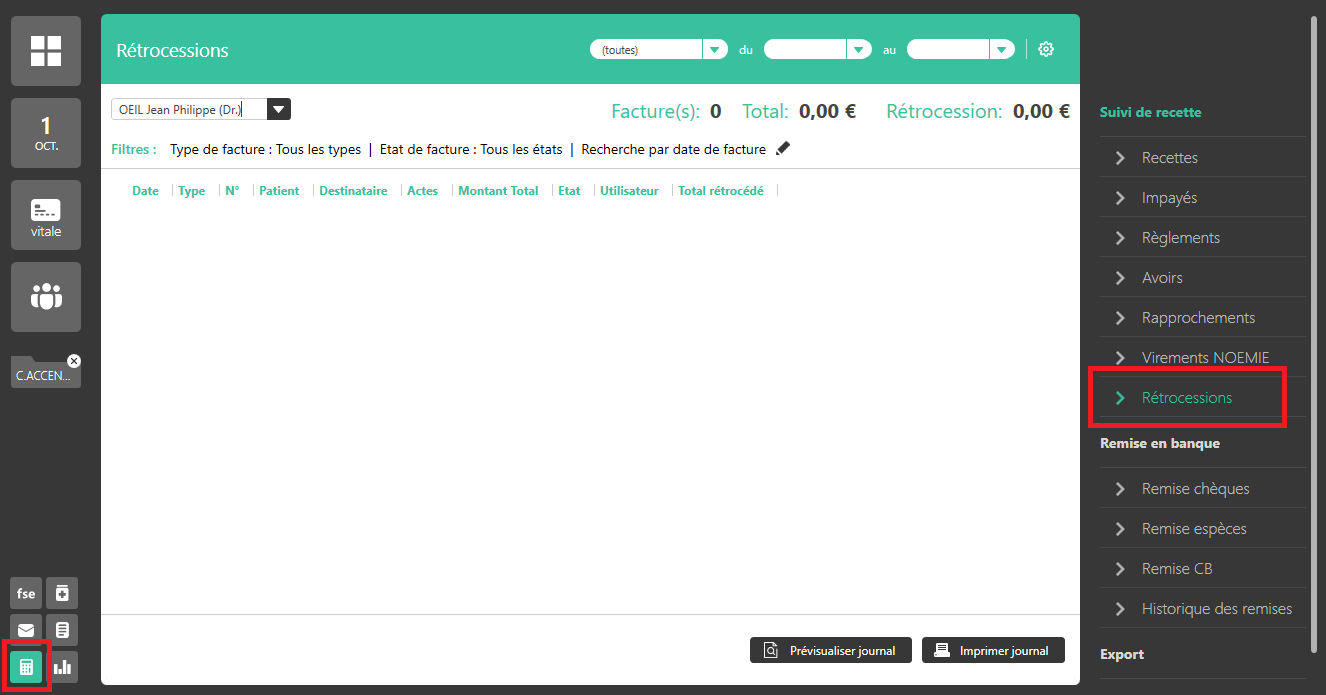The image size is (1326, 695).
Task: Open the 'du' start date dropdown
Action: tap(859, 50)
